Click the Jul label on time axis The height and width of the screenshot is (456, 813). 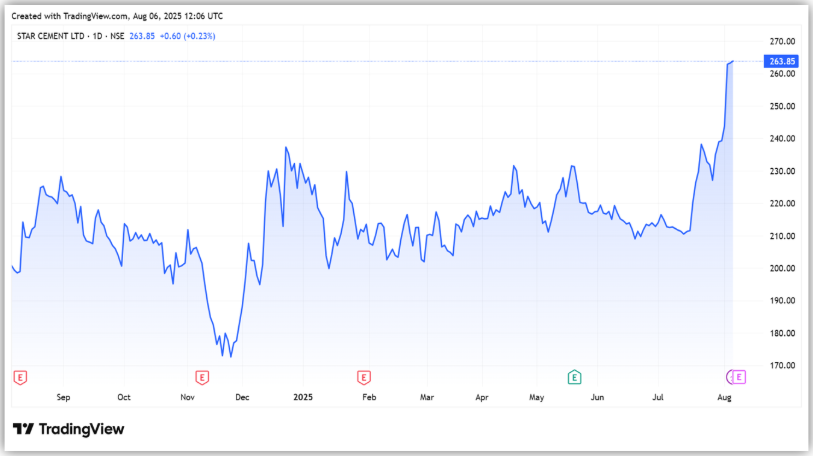coord(659,397)
